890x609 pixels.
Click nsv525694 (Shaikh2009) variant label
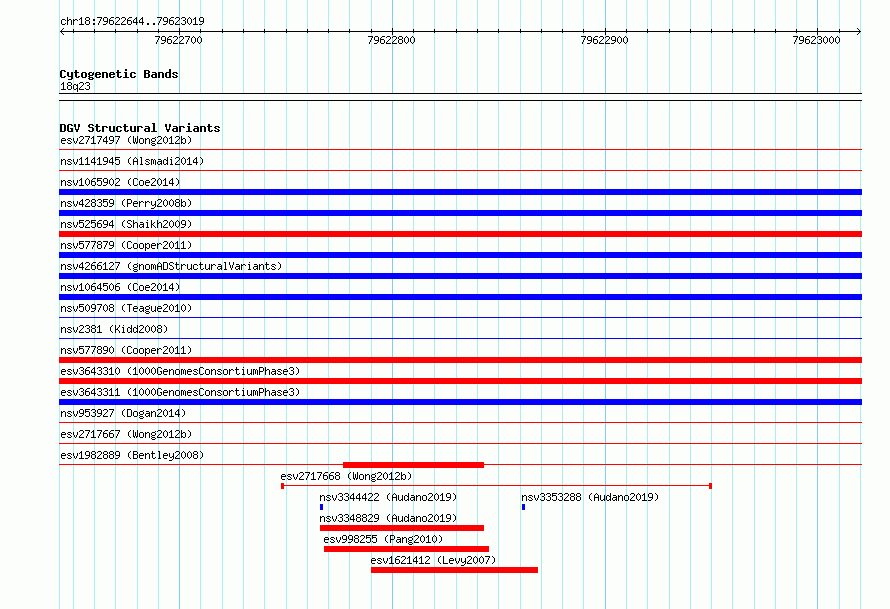click(126, 224)
